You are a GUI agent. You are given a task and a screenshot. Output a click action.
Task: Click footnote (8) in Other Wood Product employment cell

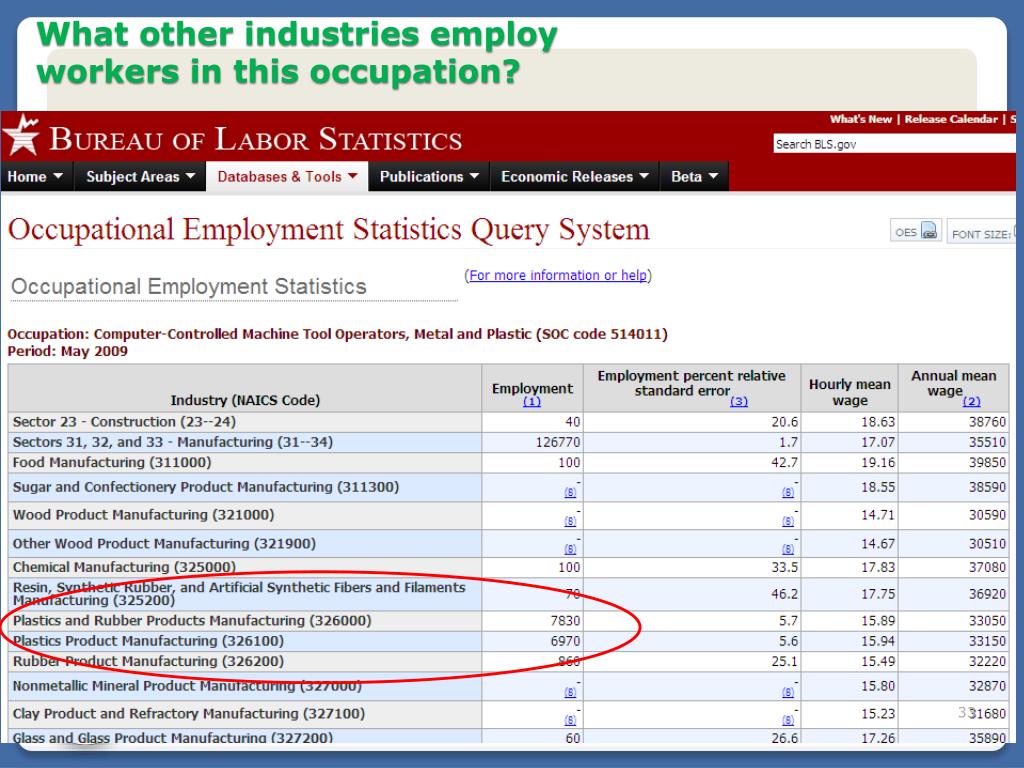click(570, 549)
